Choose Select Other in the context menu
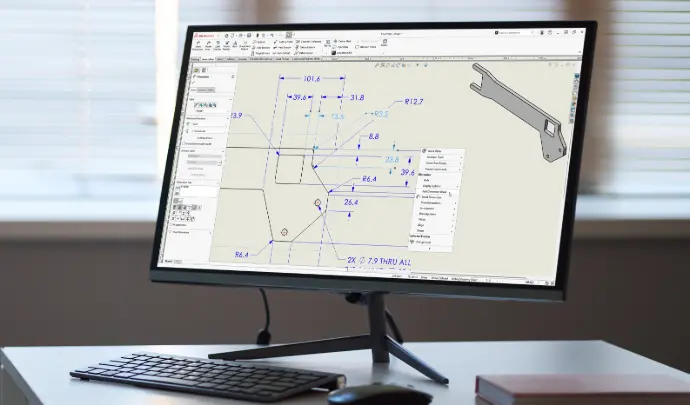 tap(434, 151)
